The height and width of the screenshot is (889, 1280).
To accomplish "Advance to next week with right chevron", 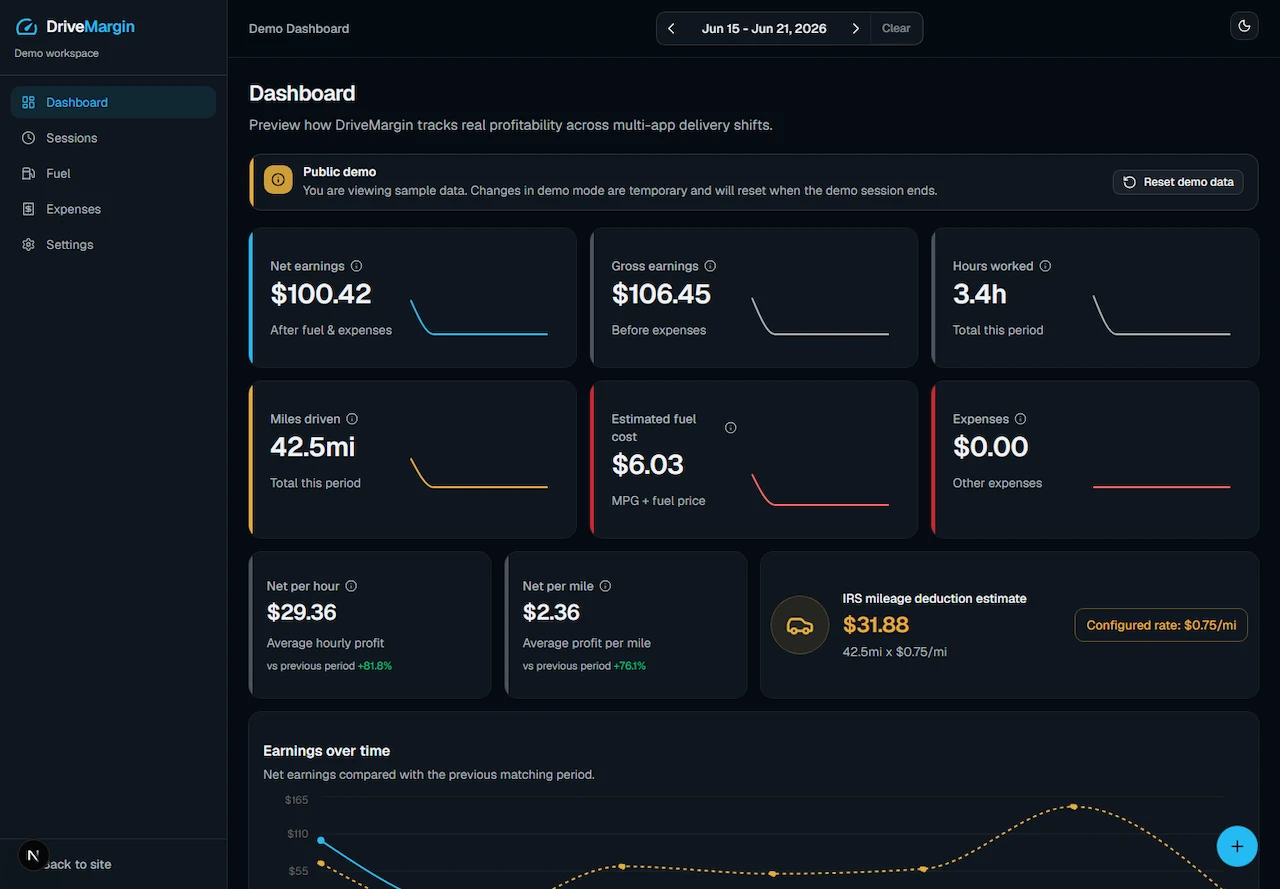I will (x=855, y=28).
